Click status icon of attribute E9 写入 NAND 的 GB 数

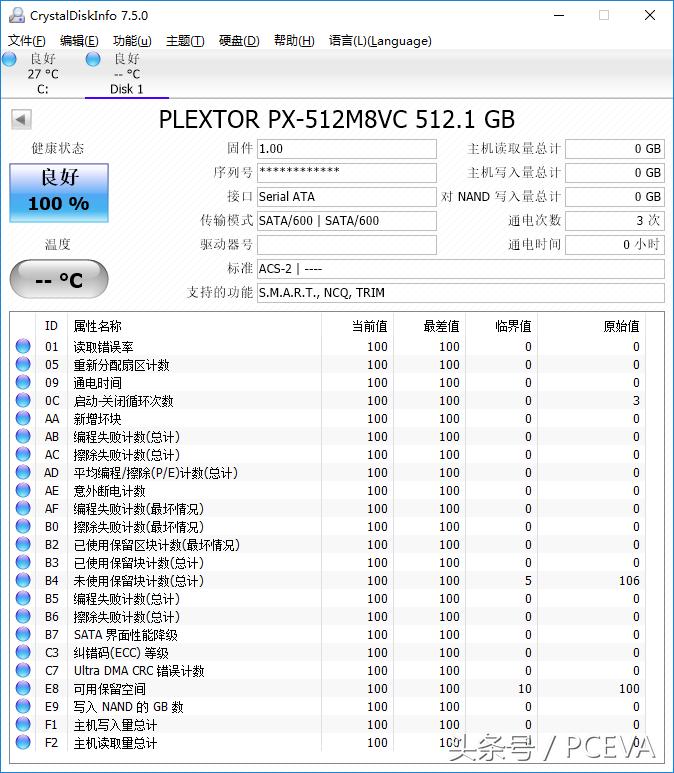(23, 706)
